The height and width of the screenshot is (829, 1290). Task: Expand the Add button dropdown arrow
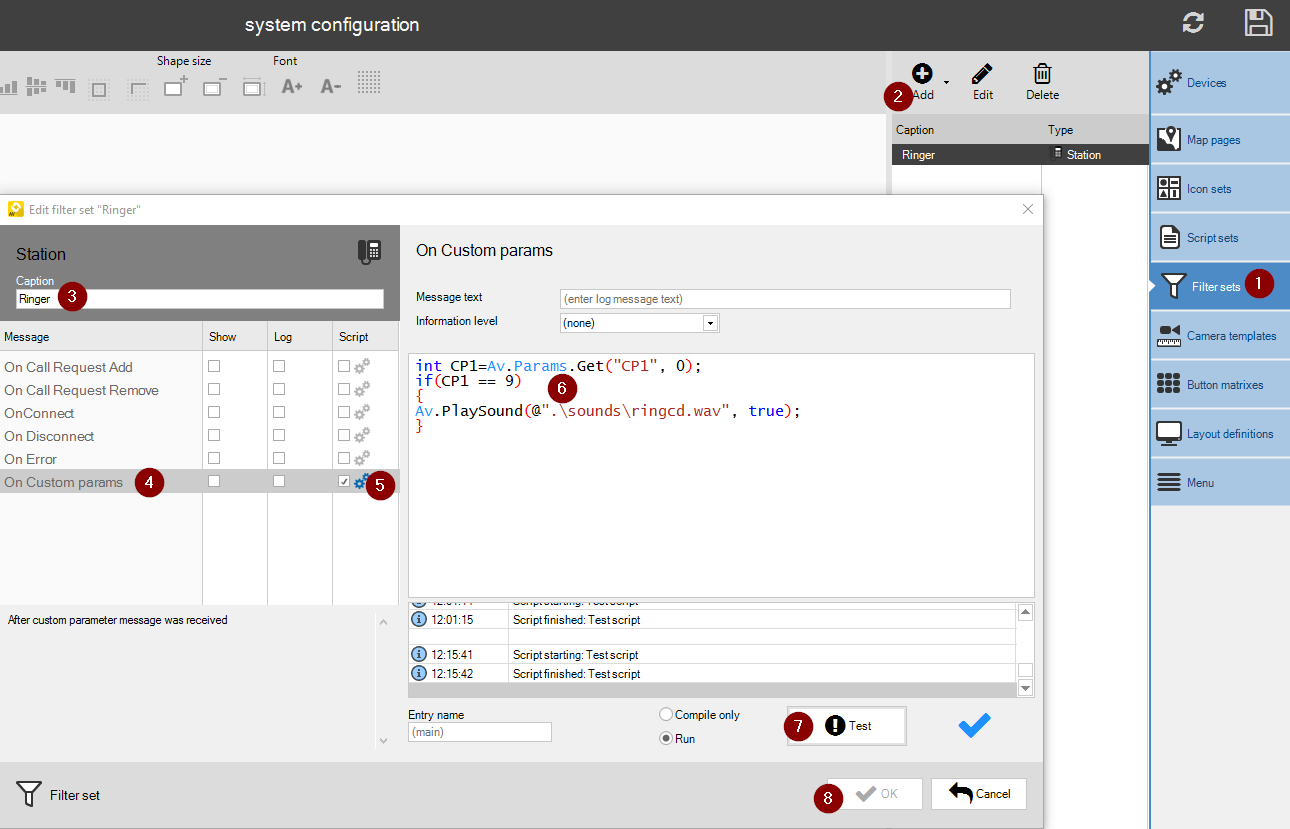[946, 82]
